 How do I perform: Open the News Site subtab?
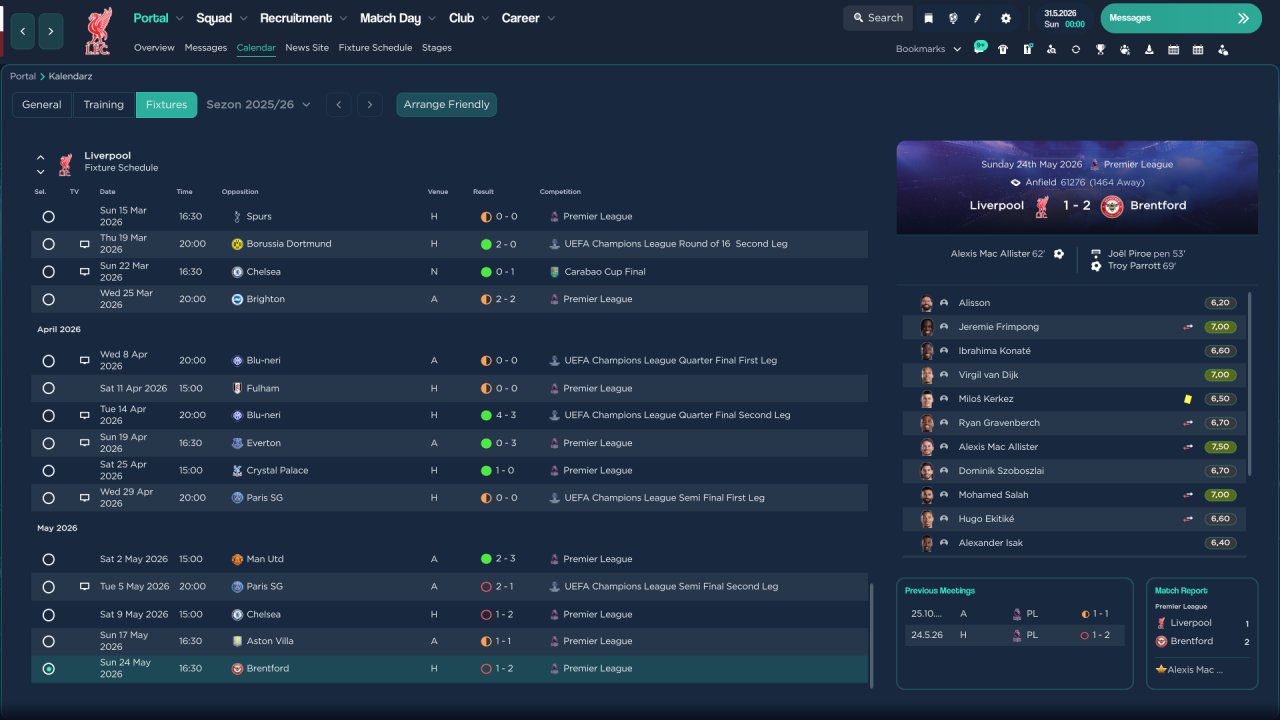[307, 48]
